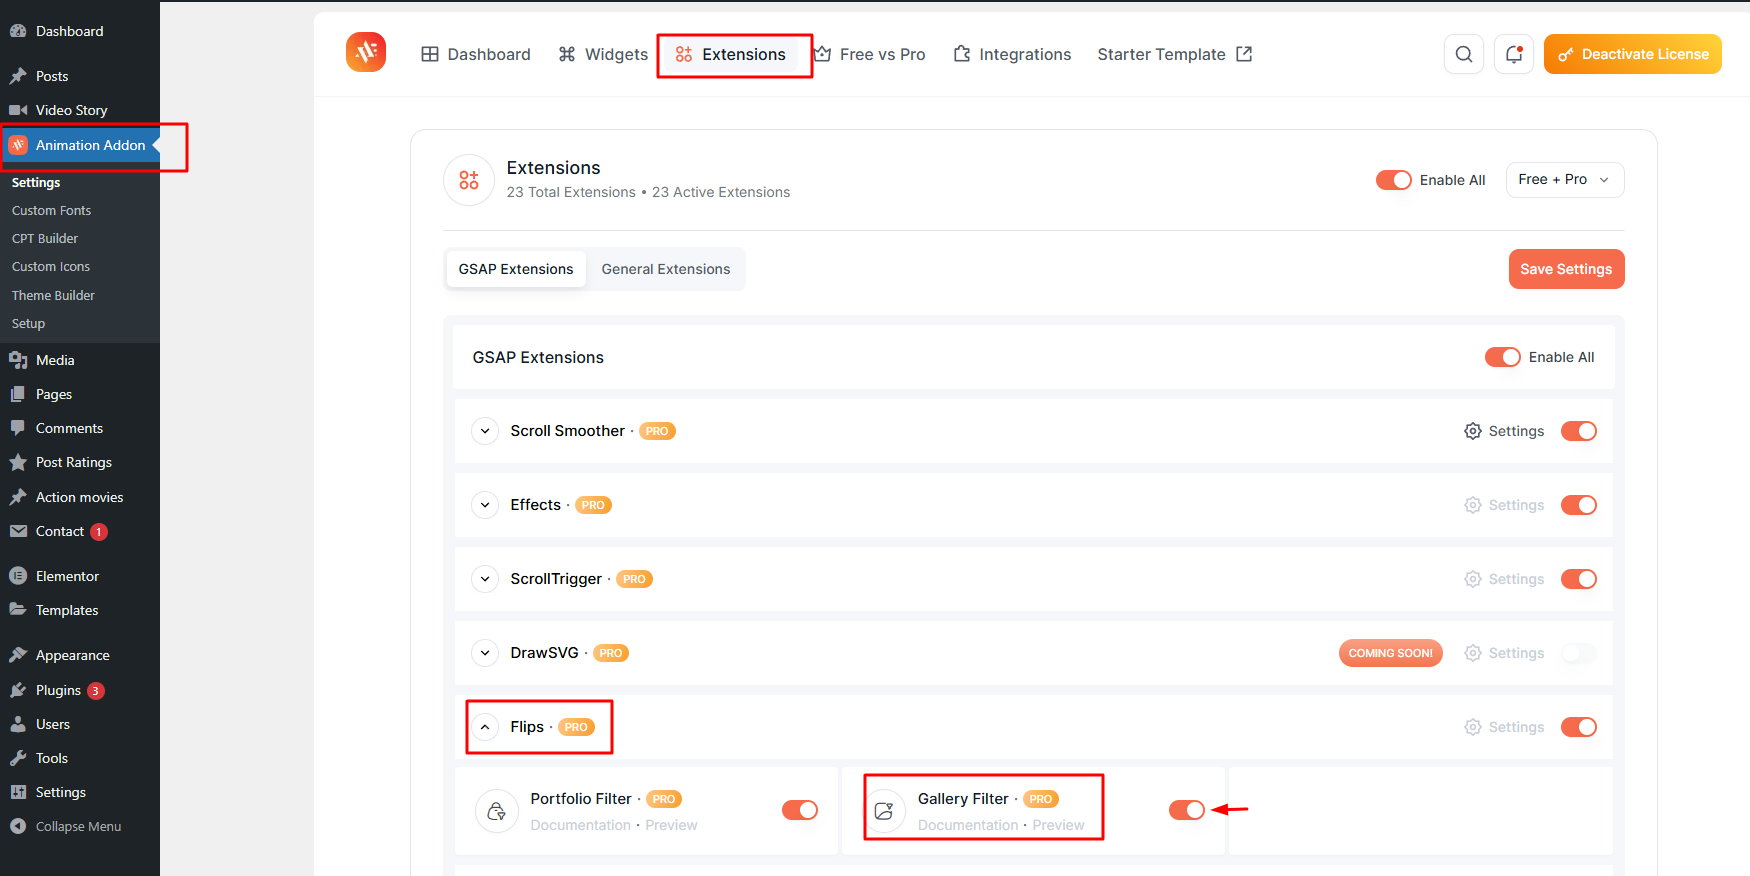
Task: Open Portfolio Filter Preview link
Action: click(x=671, y=825)
